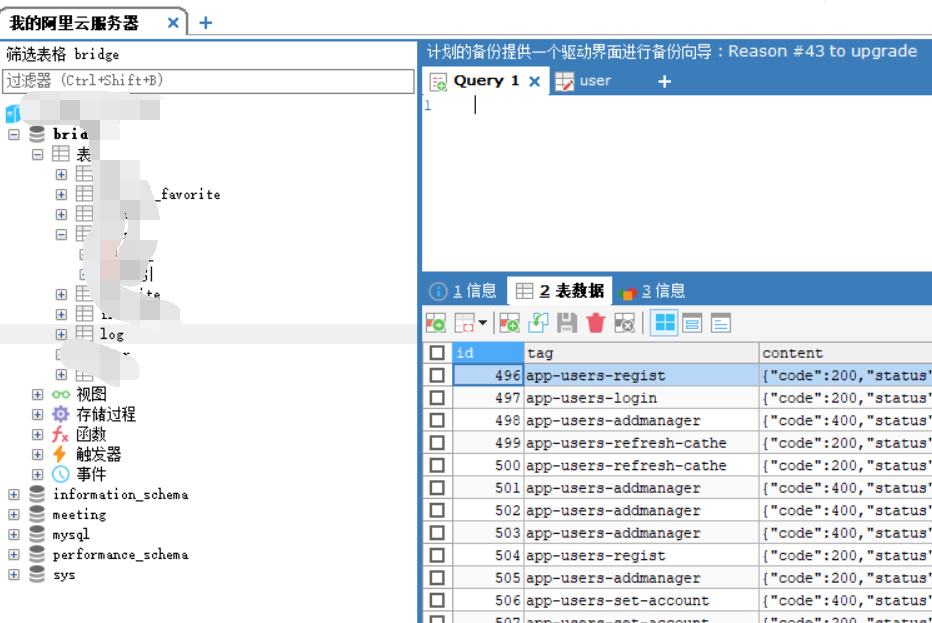Screen dimensions: 932x623
Task: Click the duplicate current row icon
Action: click(x=538, y=323)
